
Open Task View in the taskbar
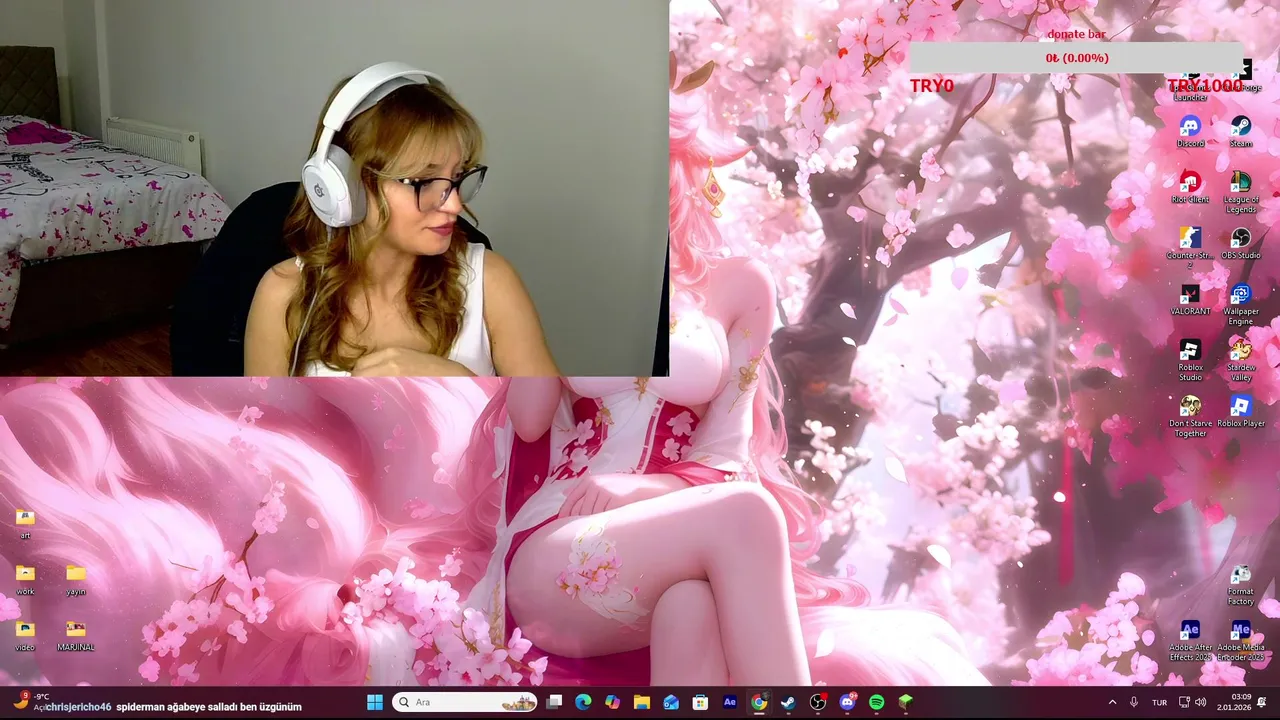point(555,702)
